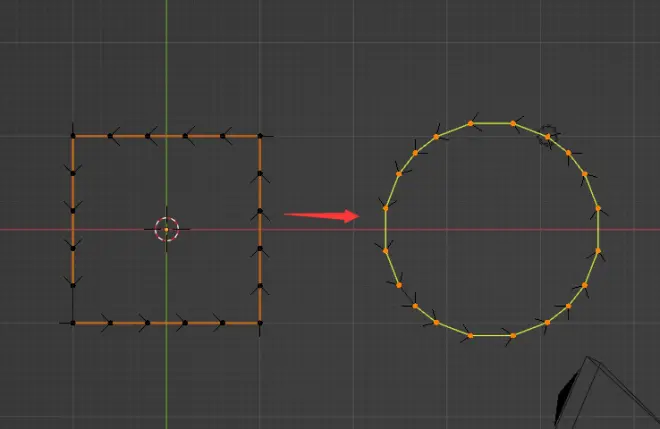Select the flat top edge of the circle
660x429 pixels.
tap(492, 123)
